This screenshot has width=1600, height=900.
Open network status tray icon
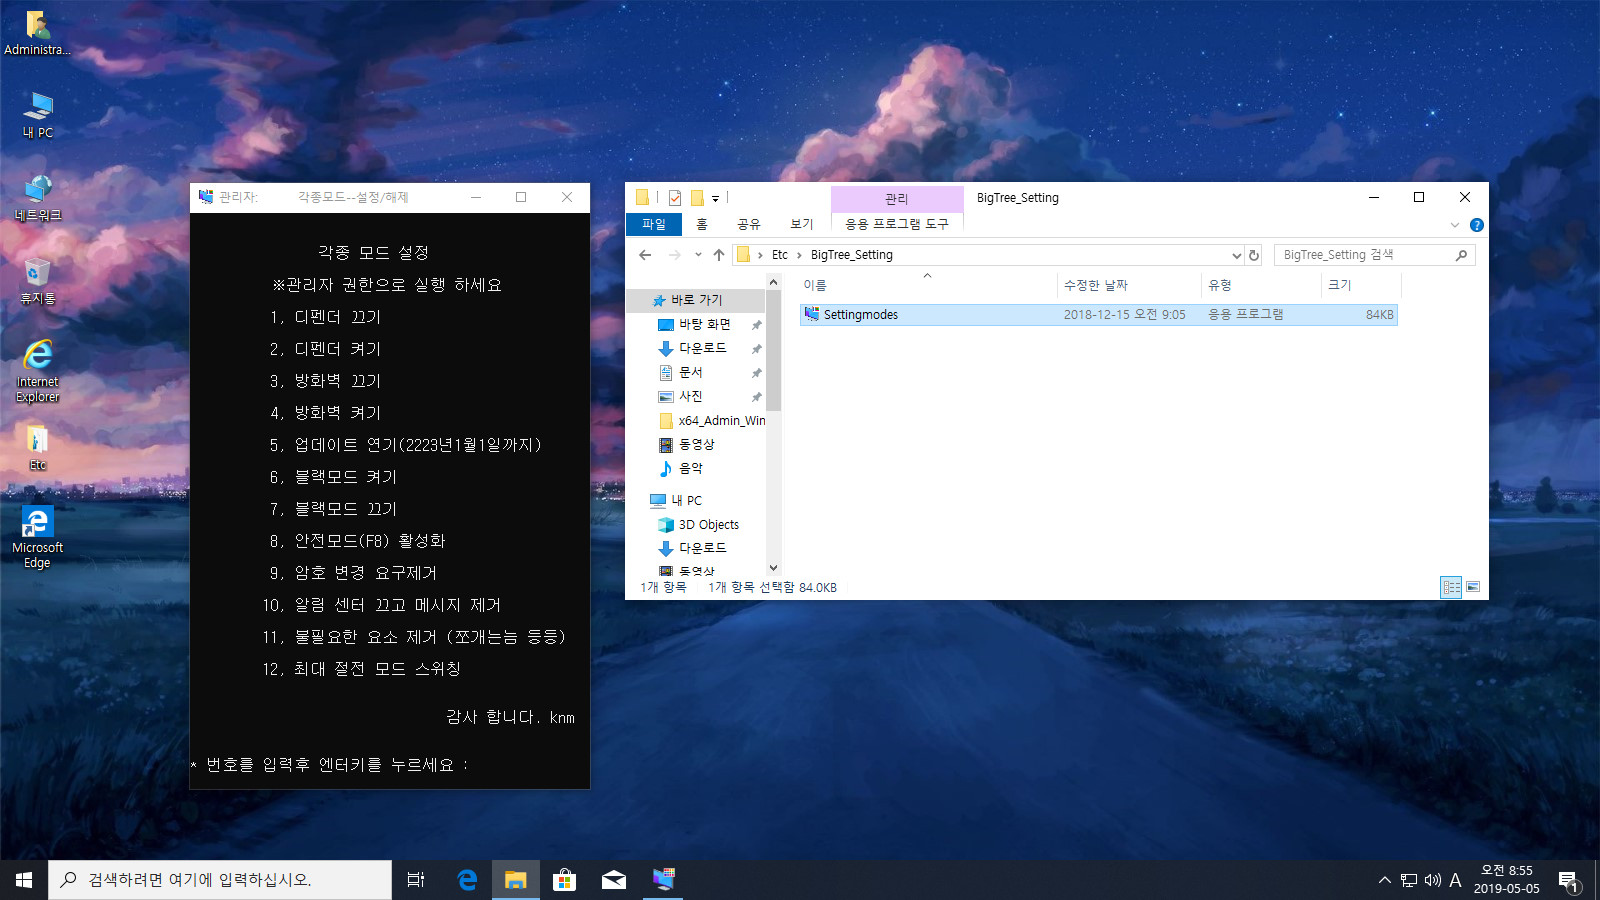(x=1409, y=880)
